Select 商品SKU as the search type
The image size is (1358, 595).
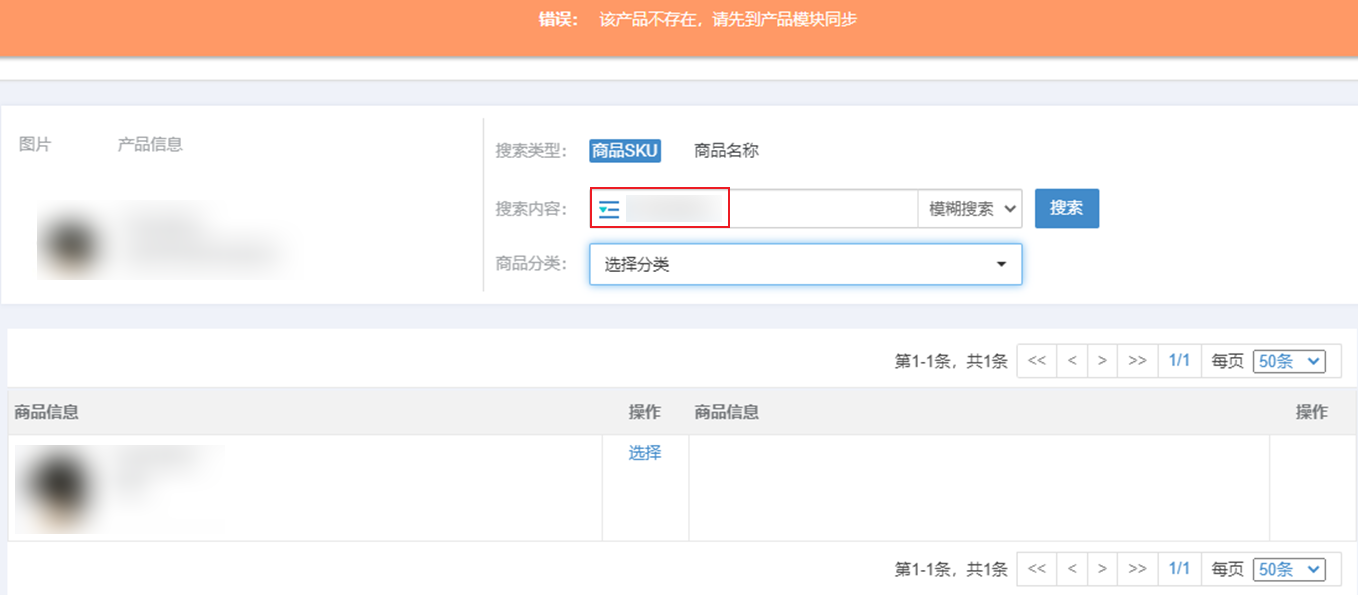[624, 151]
